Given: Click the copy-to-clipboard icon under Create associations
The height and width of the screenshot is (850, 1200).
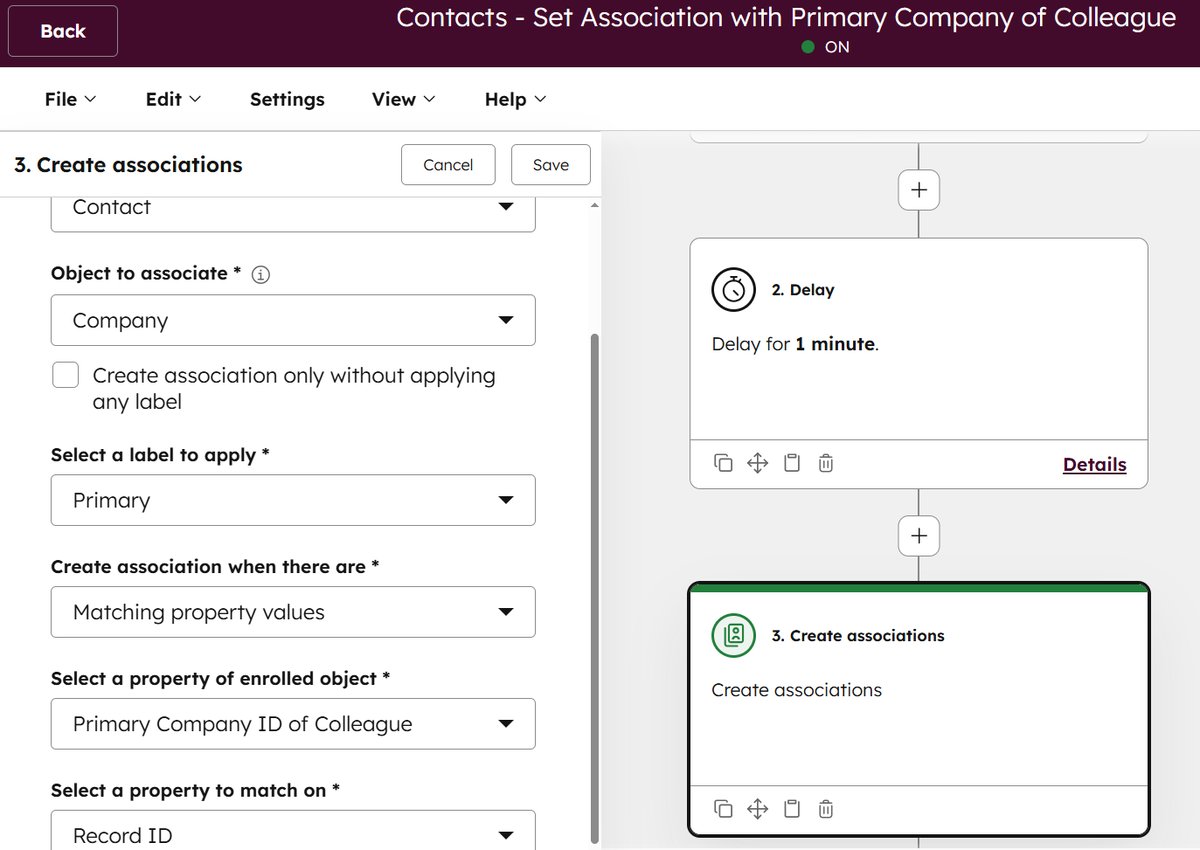Looking at the screenshot, I should 791,808.
